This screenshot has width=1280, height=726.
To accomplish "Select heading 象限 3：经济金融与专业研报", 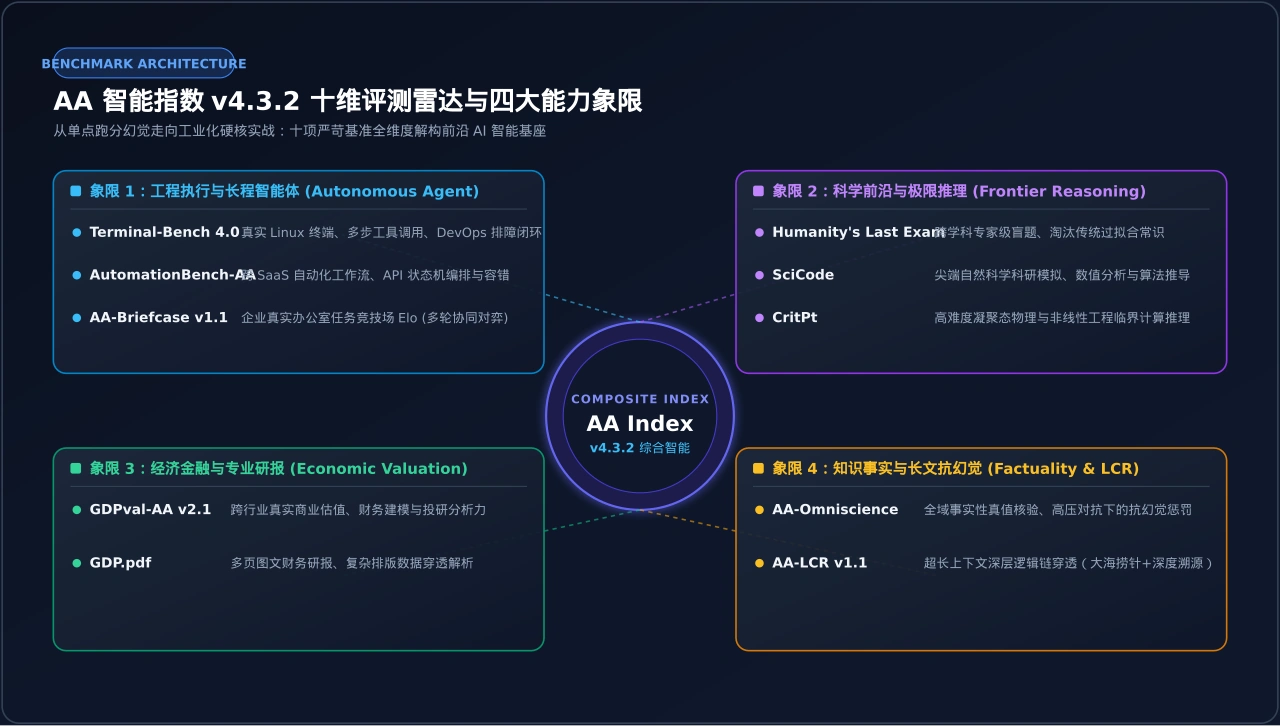I will 279,468.
